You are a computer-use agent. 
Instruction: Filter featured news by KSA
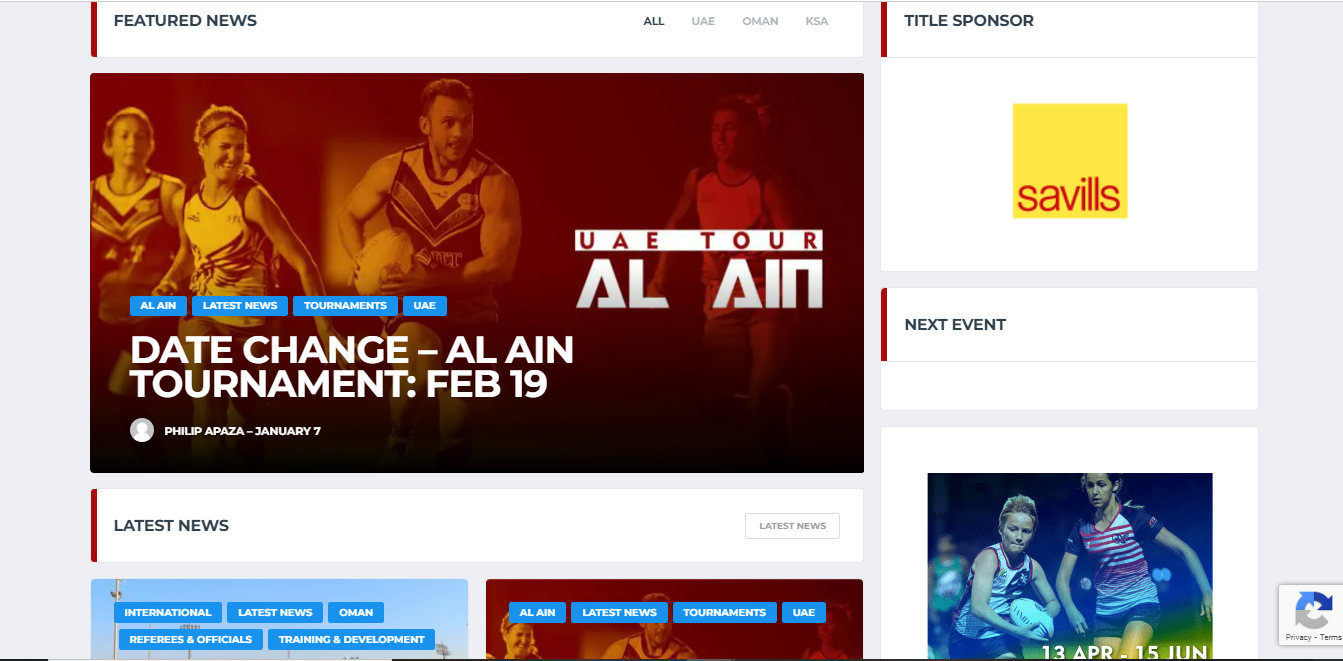tap(817, 21)
